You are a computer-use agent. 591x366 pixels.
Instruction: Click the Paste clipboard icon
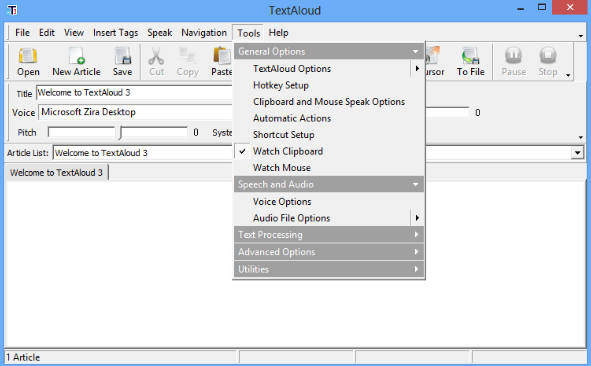click(222, 56)
